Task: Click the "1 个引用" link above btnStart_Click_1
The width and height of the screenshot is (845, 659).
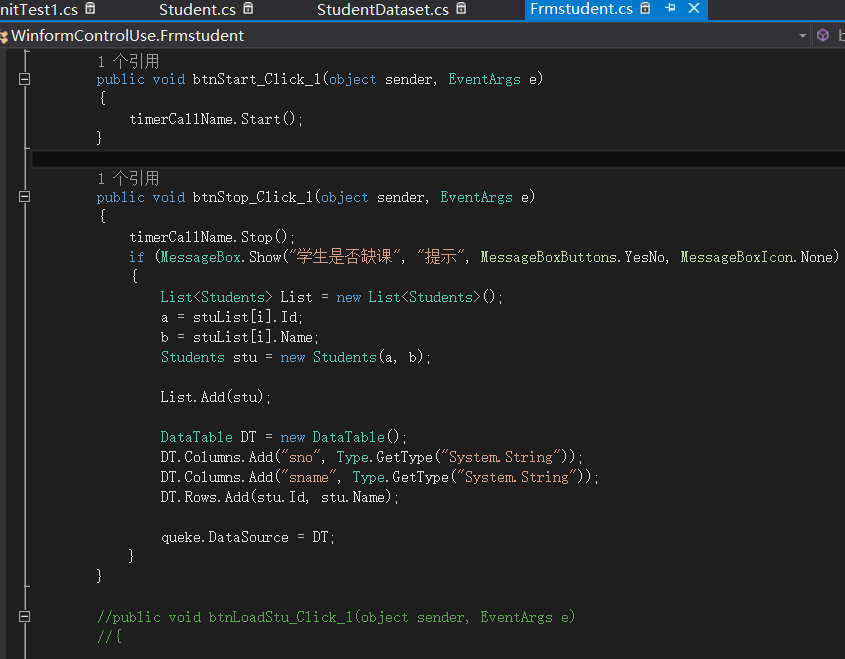Action: (128, 61)
